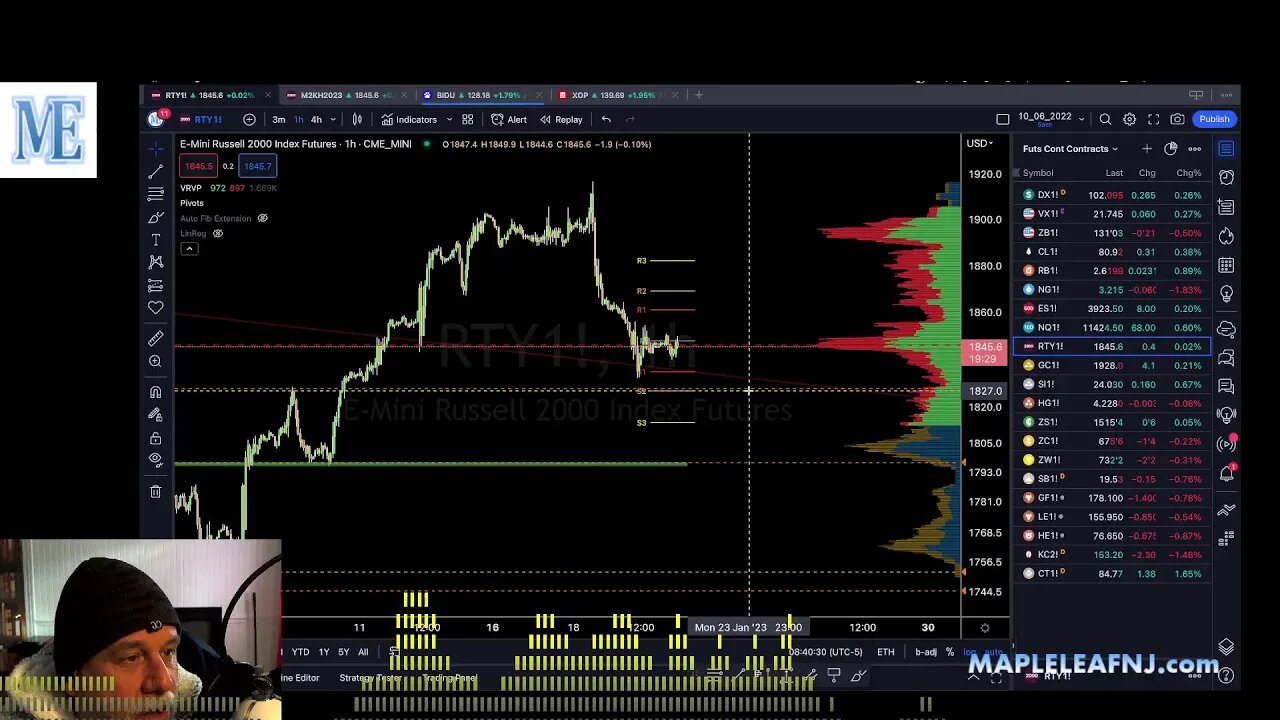Open the watchlist more options menu
This screenshot has width=1280, height=720.
1194,149
